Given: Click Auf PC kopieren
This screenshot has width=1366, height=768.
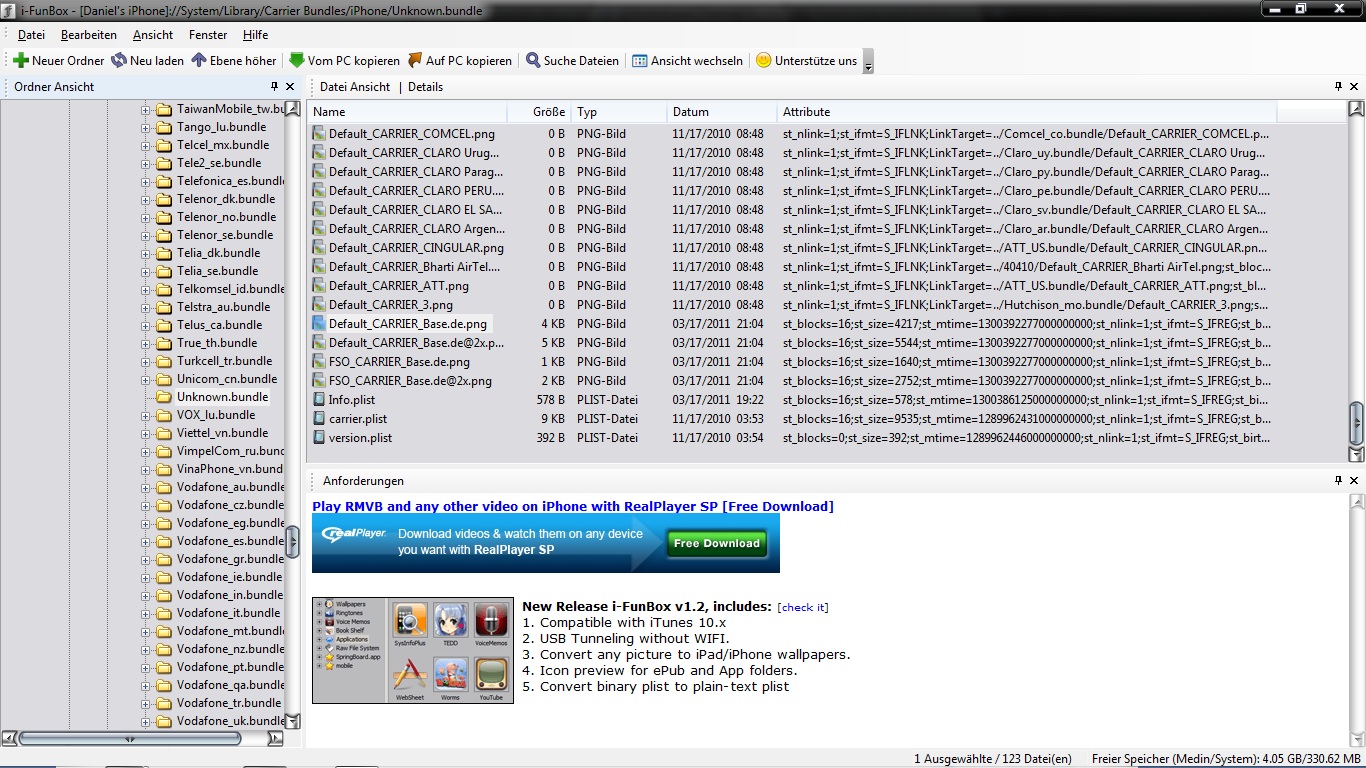Looking at the screenshot, I should point(459,60).
